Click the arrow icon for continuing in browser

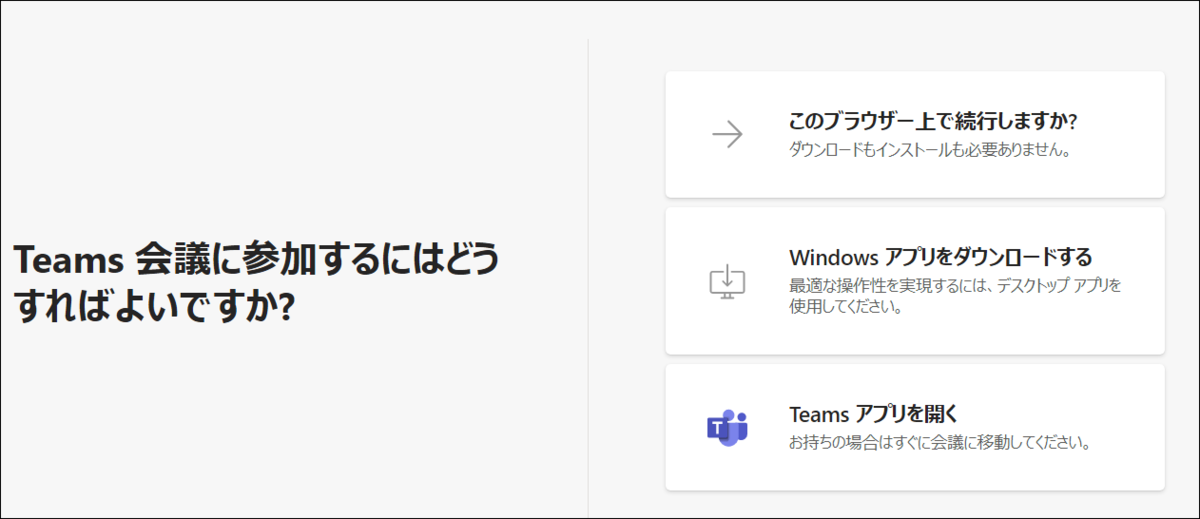click(727, 135)
